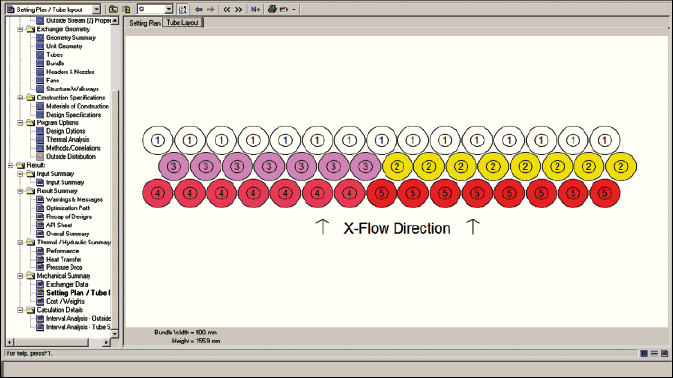The width and height of the screenshot is (673, 378).
Task: Click the tree panel vertical scrollbar down arrow
Action: point(115,334)
